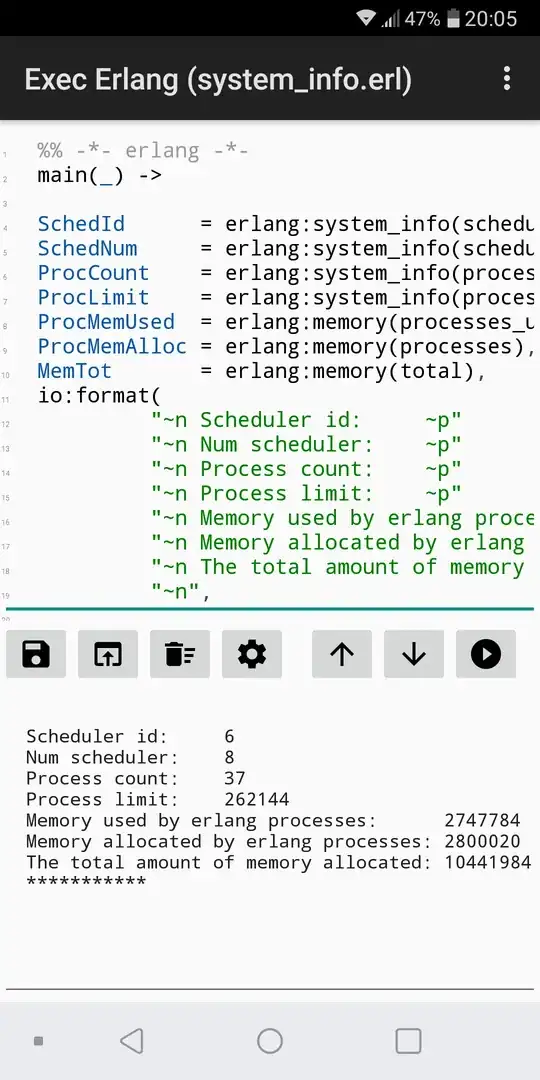Clear output with the trash list icon
Viewport: 540px width, 1080px height.
click(x=180, y=654)
